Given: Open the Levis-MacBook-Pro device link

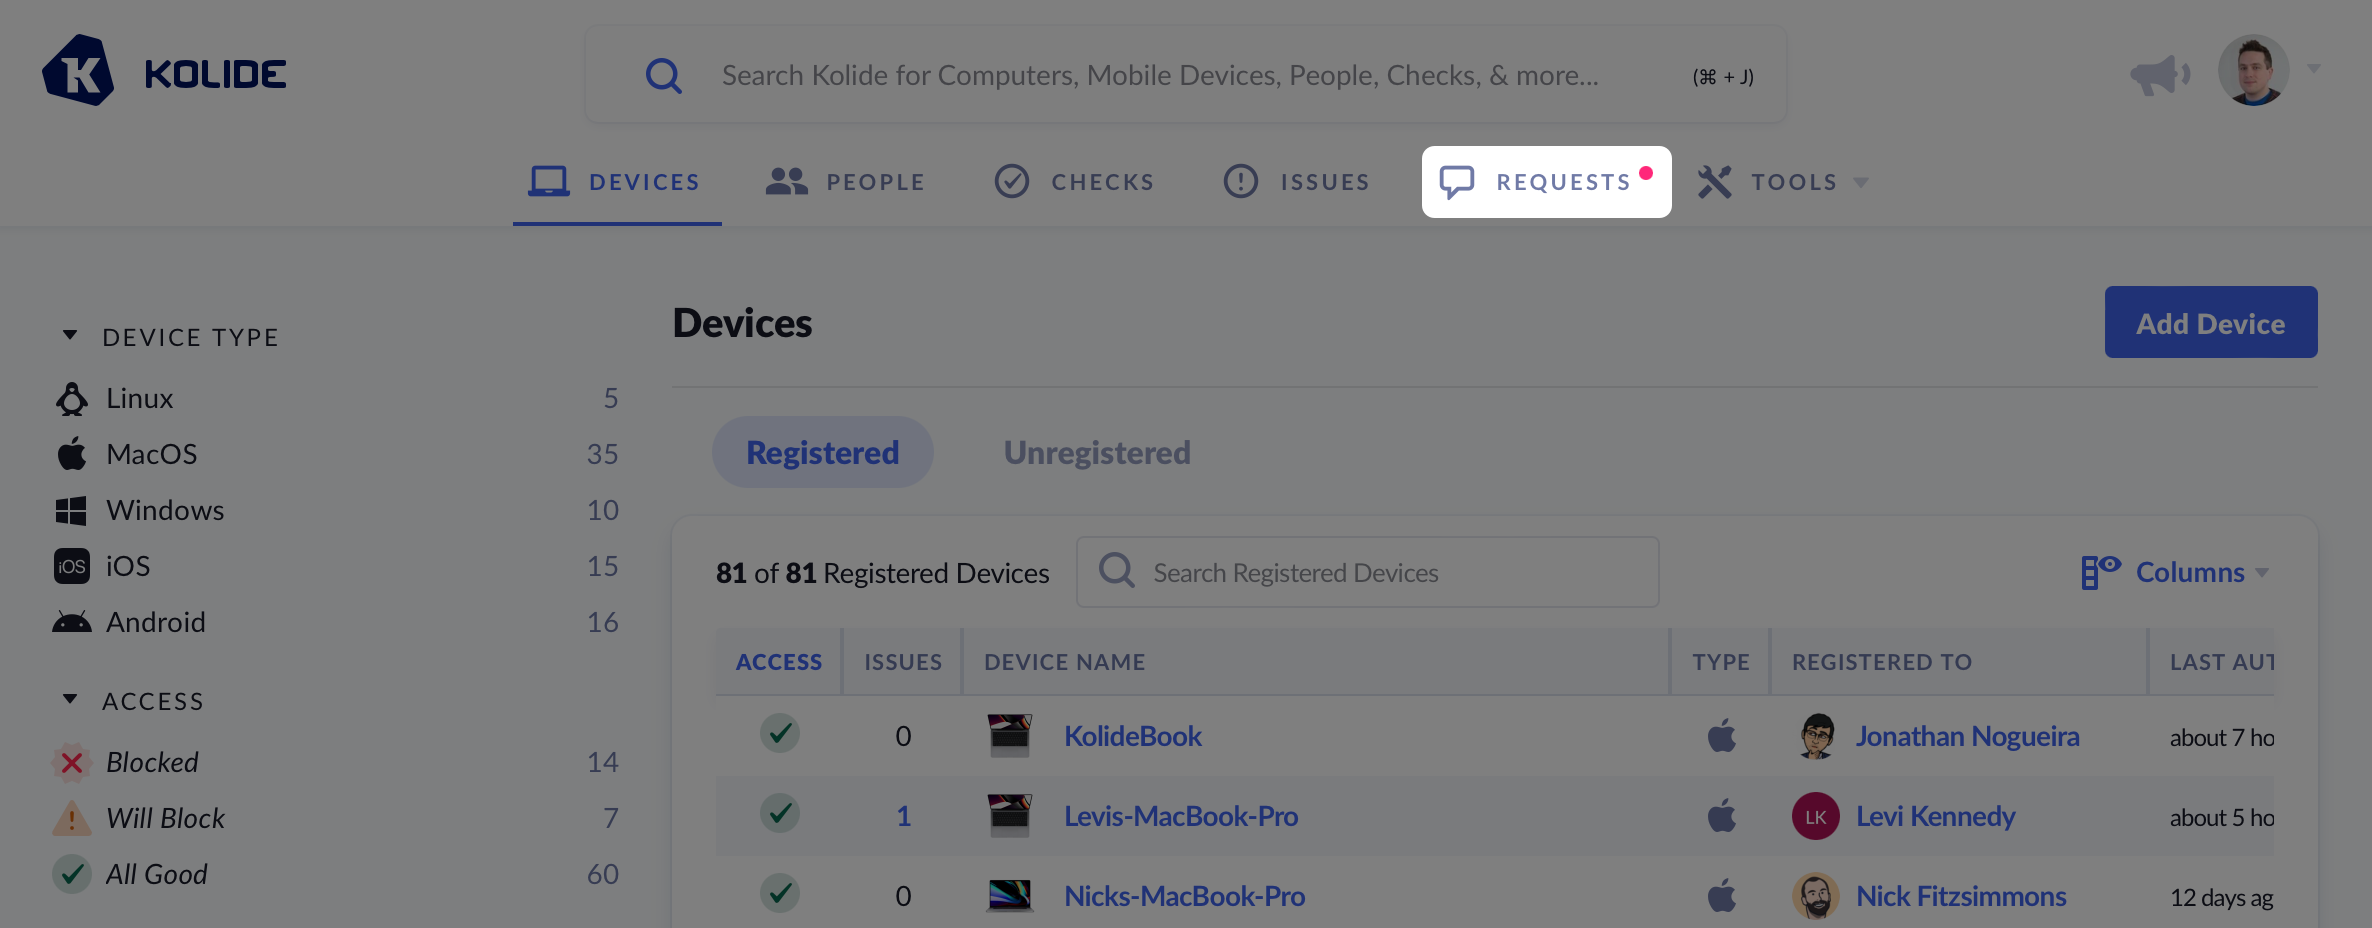Looking at the screenshot, I should click(x=1181, y=817).
